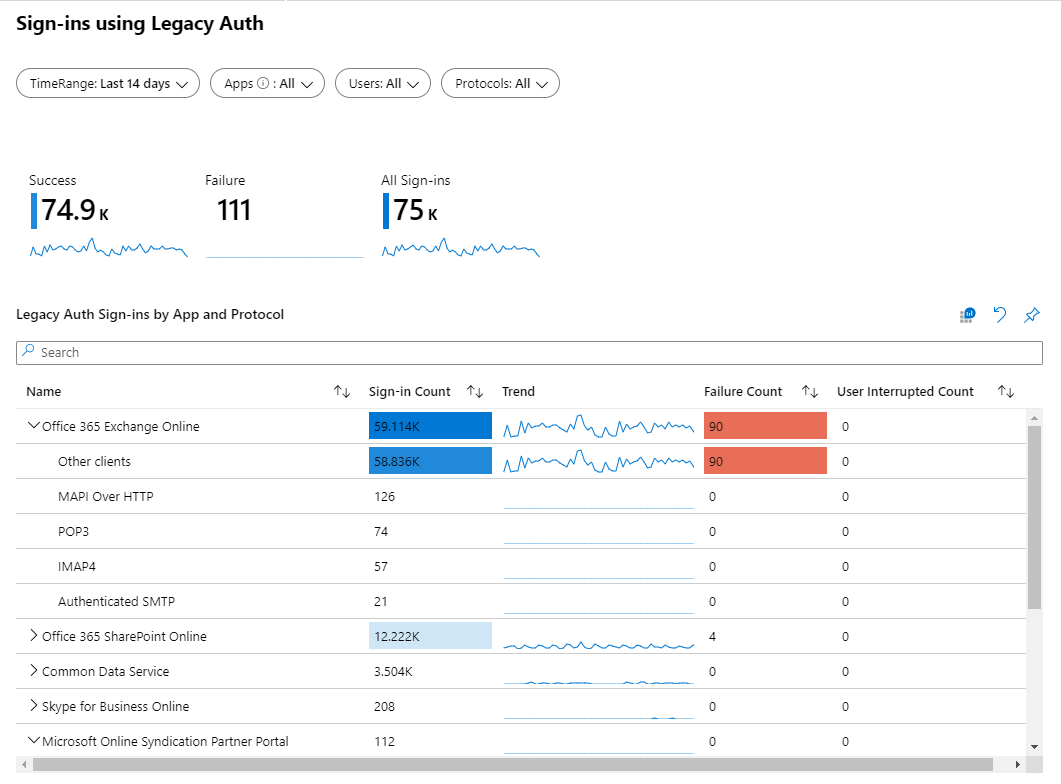
Task: Open the Protocols: All filter dropdown
Action: [500, 83]
